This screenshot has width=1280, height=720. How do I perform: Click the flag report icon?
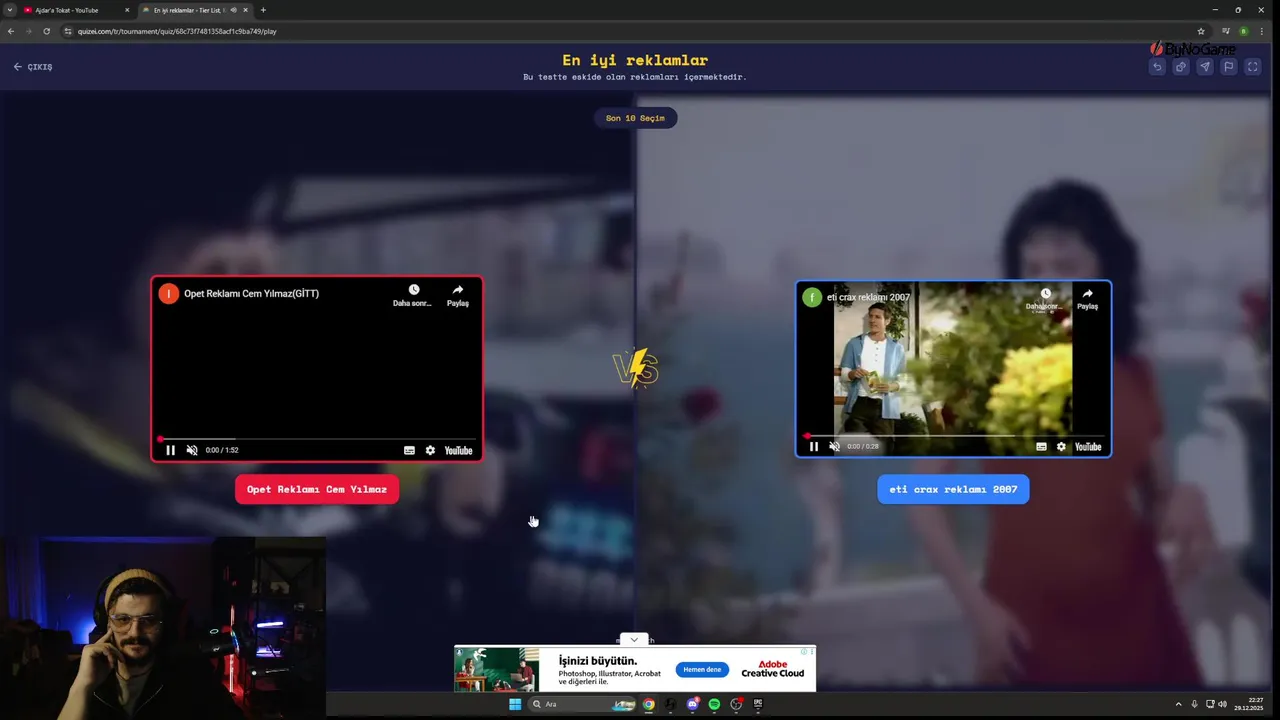coord(1229,67)
